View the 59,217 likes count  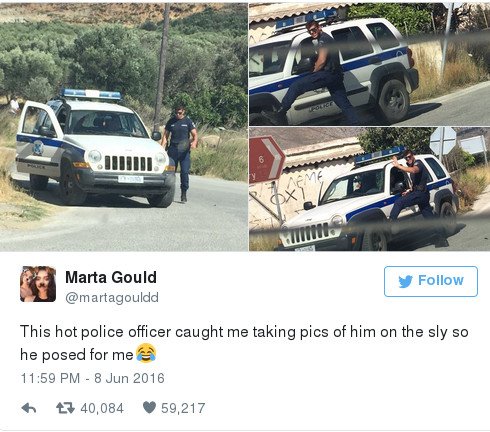pos(183,408)
